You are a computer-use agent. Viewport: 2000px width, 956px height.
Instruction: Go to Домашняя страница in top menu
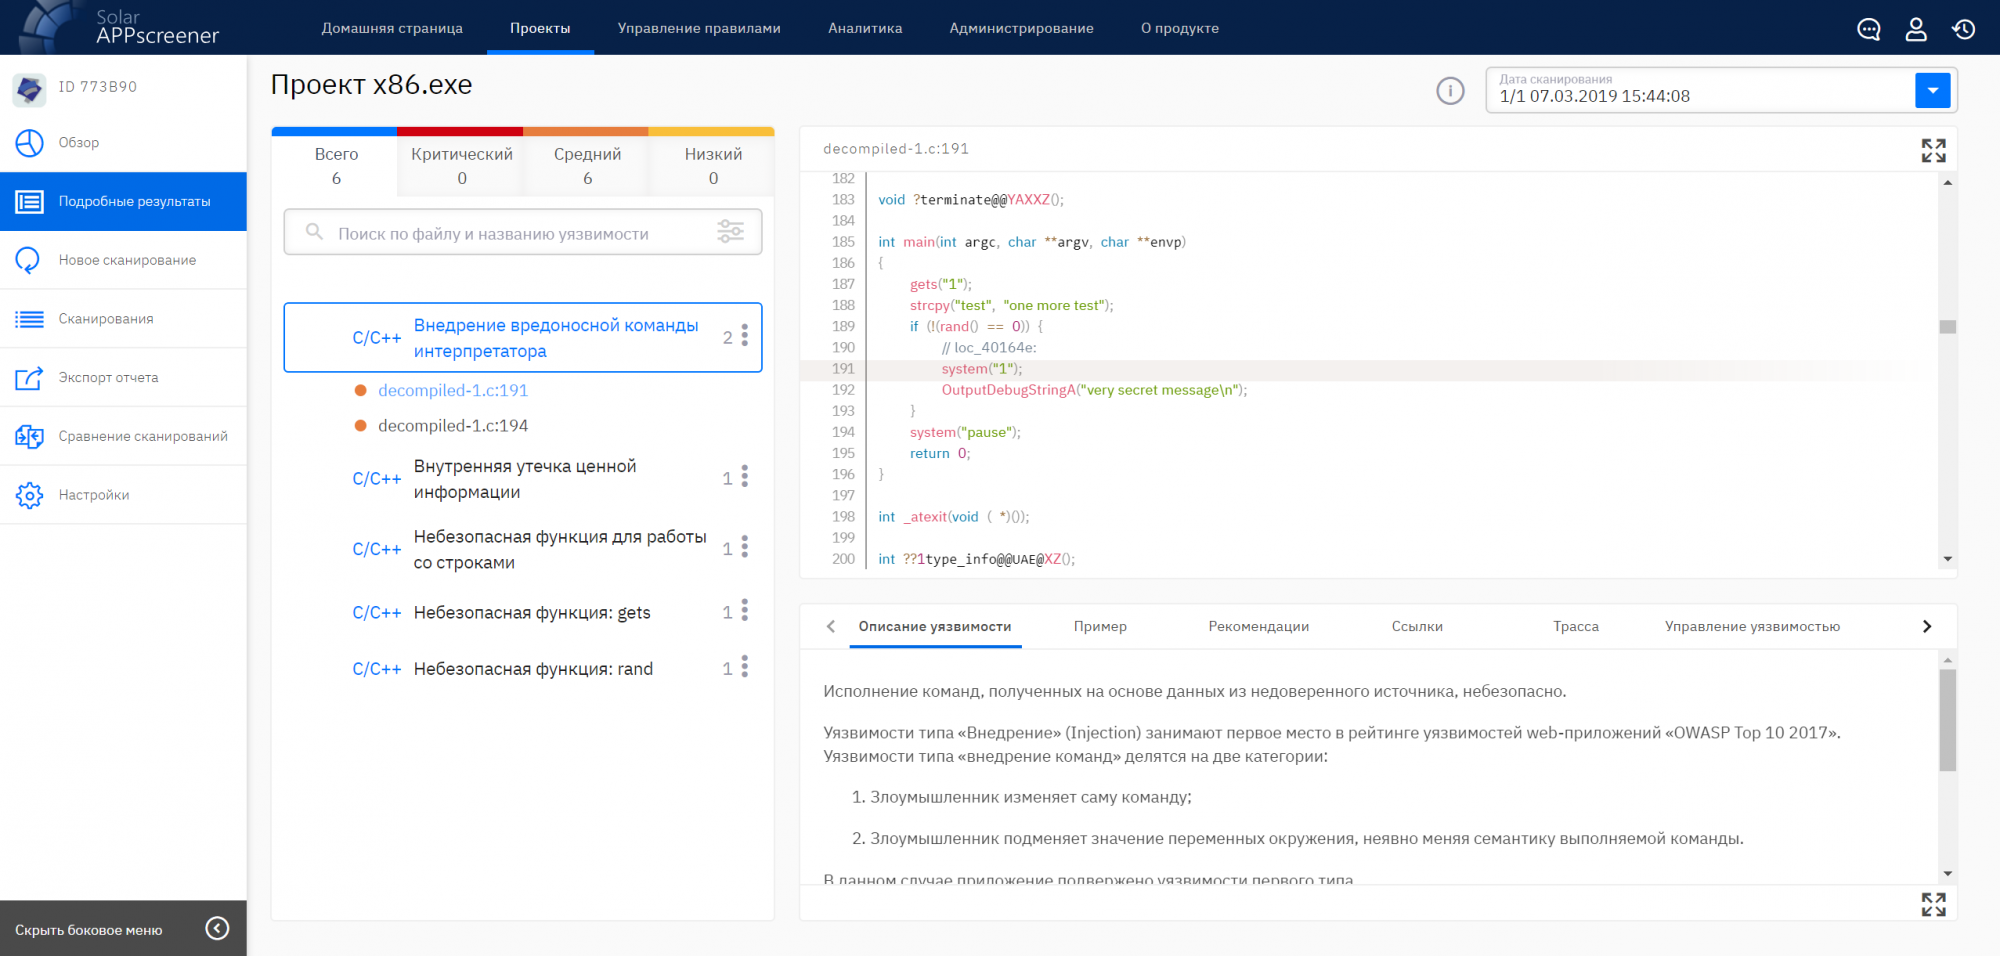(x=392, y=28)
